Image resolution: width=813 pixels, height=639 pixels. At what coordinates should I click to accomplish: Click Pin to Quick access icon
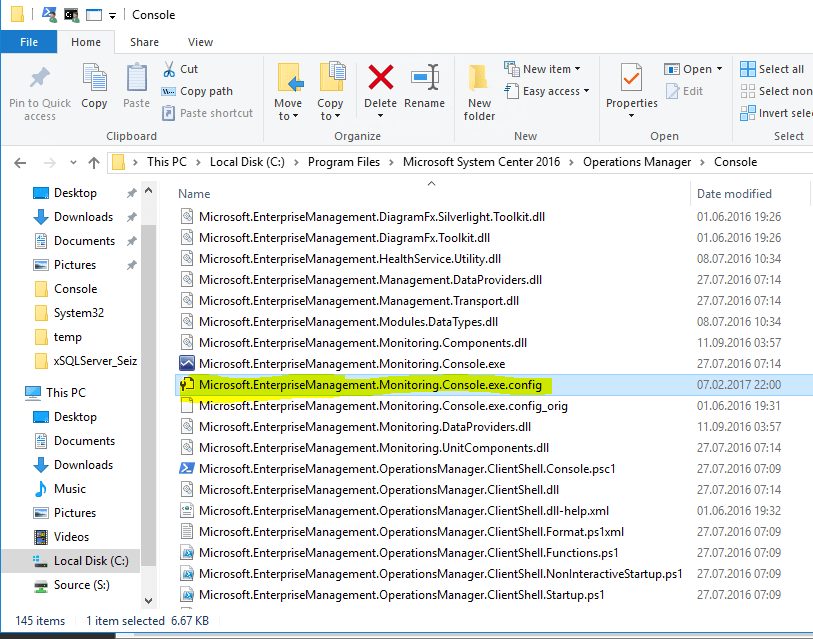click(x=39, y=78)
